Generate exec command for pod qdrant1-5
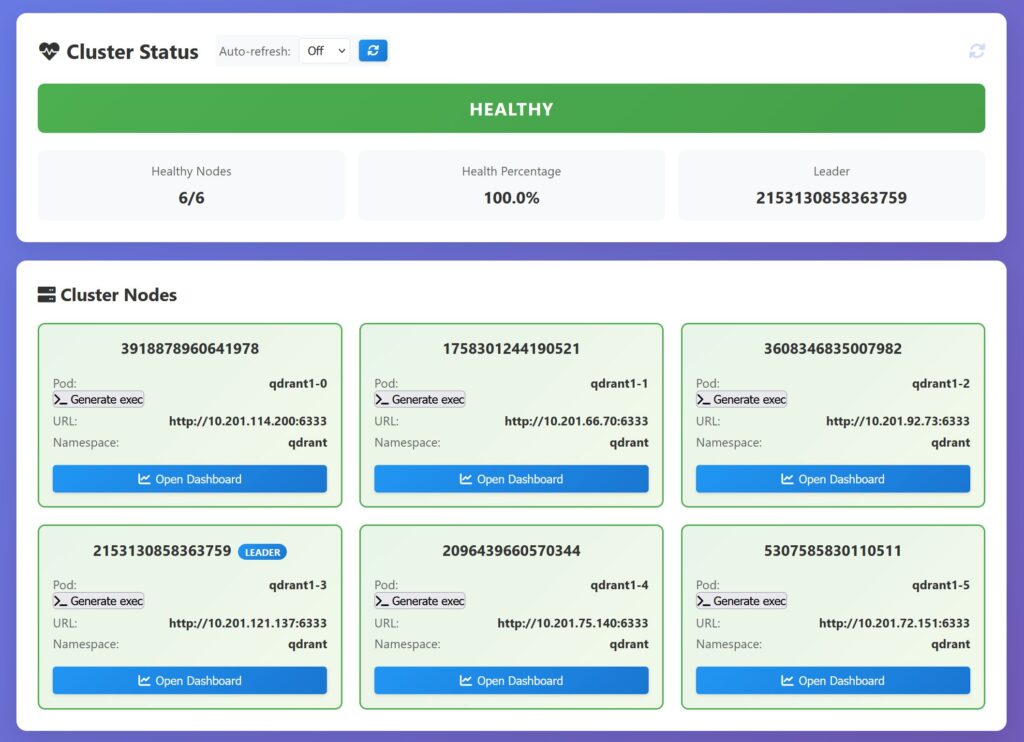The width and height of the screenshot is (1024, 742). click(741, 601)
